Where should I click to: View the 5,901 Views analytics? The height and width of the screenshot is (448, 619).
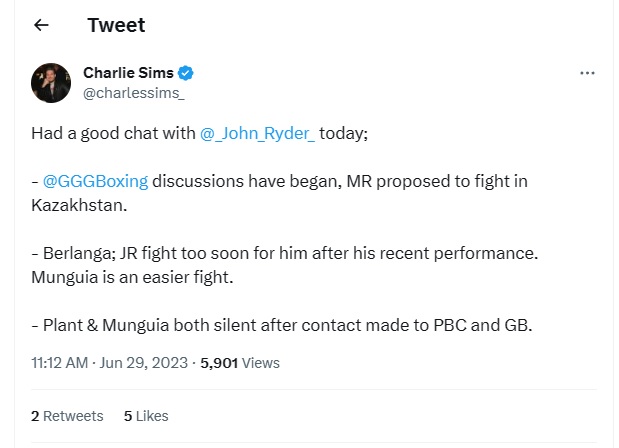(x=240, y=363)
